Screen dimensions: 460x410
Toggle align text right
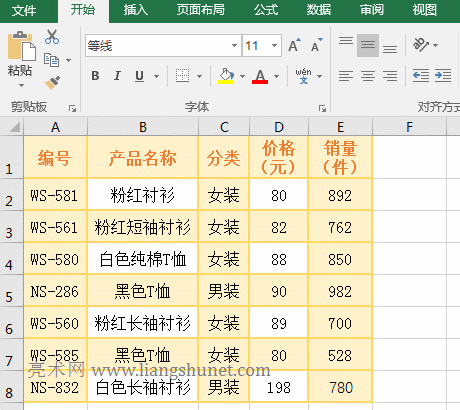tap(390, 76)
